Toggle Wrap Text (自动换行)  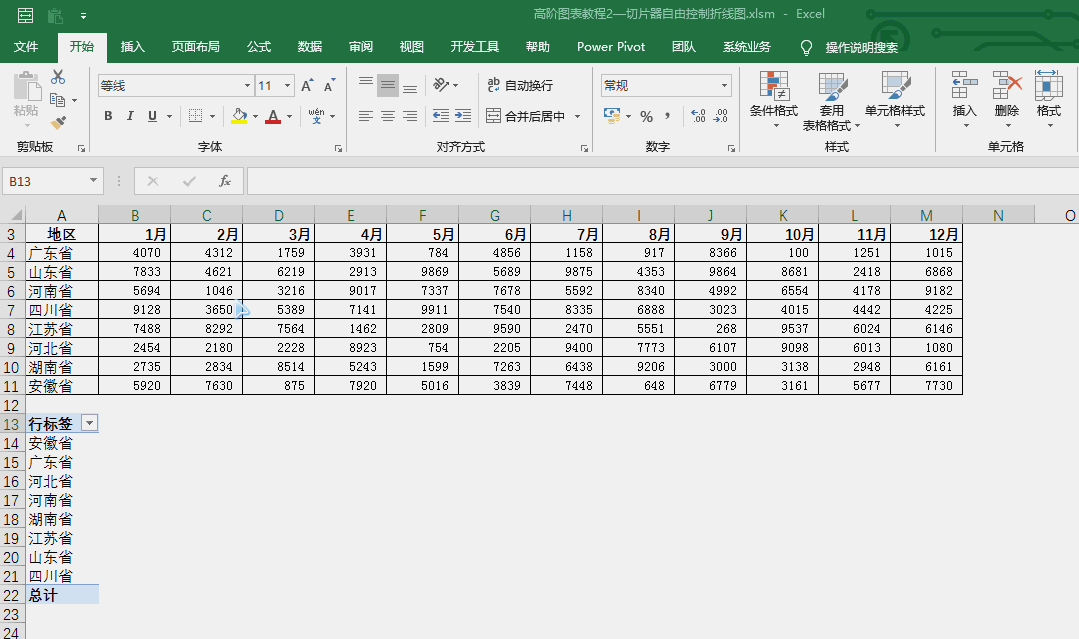tap(520, 85)
